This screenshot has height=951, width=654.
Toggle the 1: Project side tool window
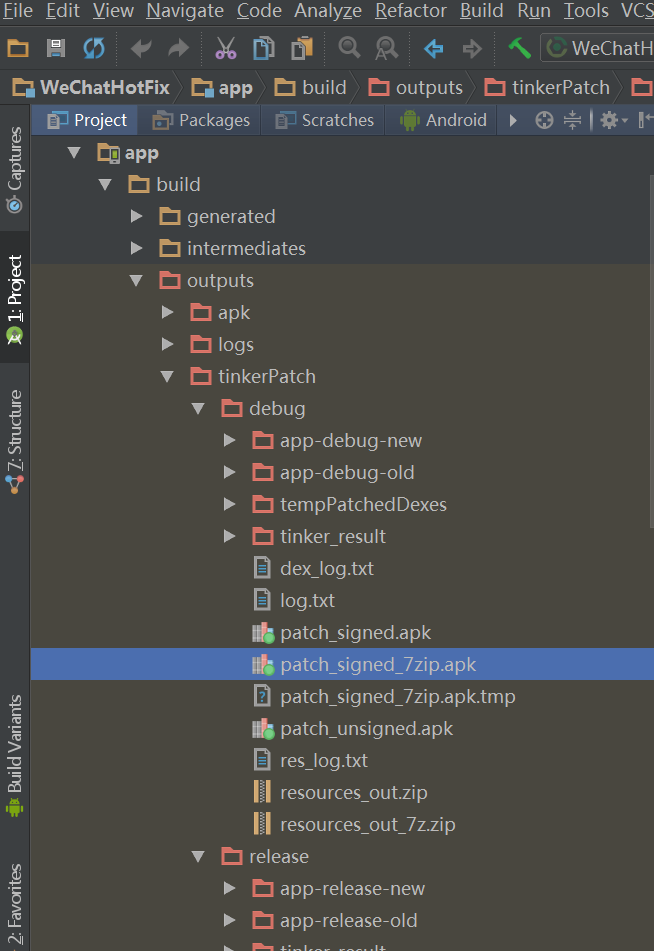click(15, 298)
